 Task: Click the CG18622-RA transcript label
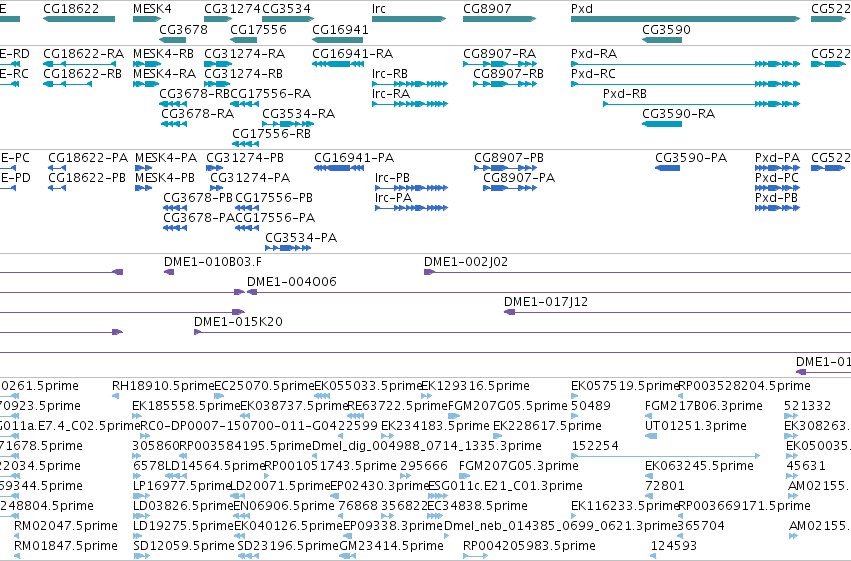pyautogui.click(x=84, y=54)
